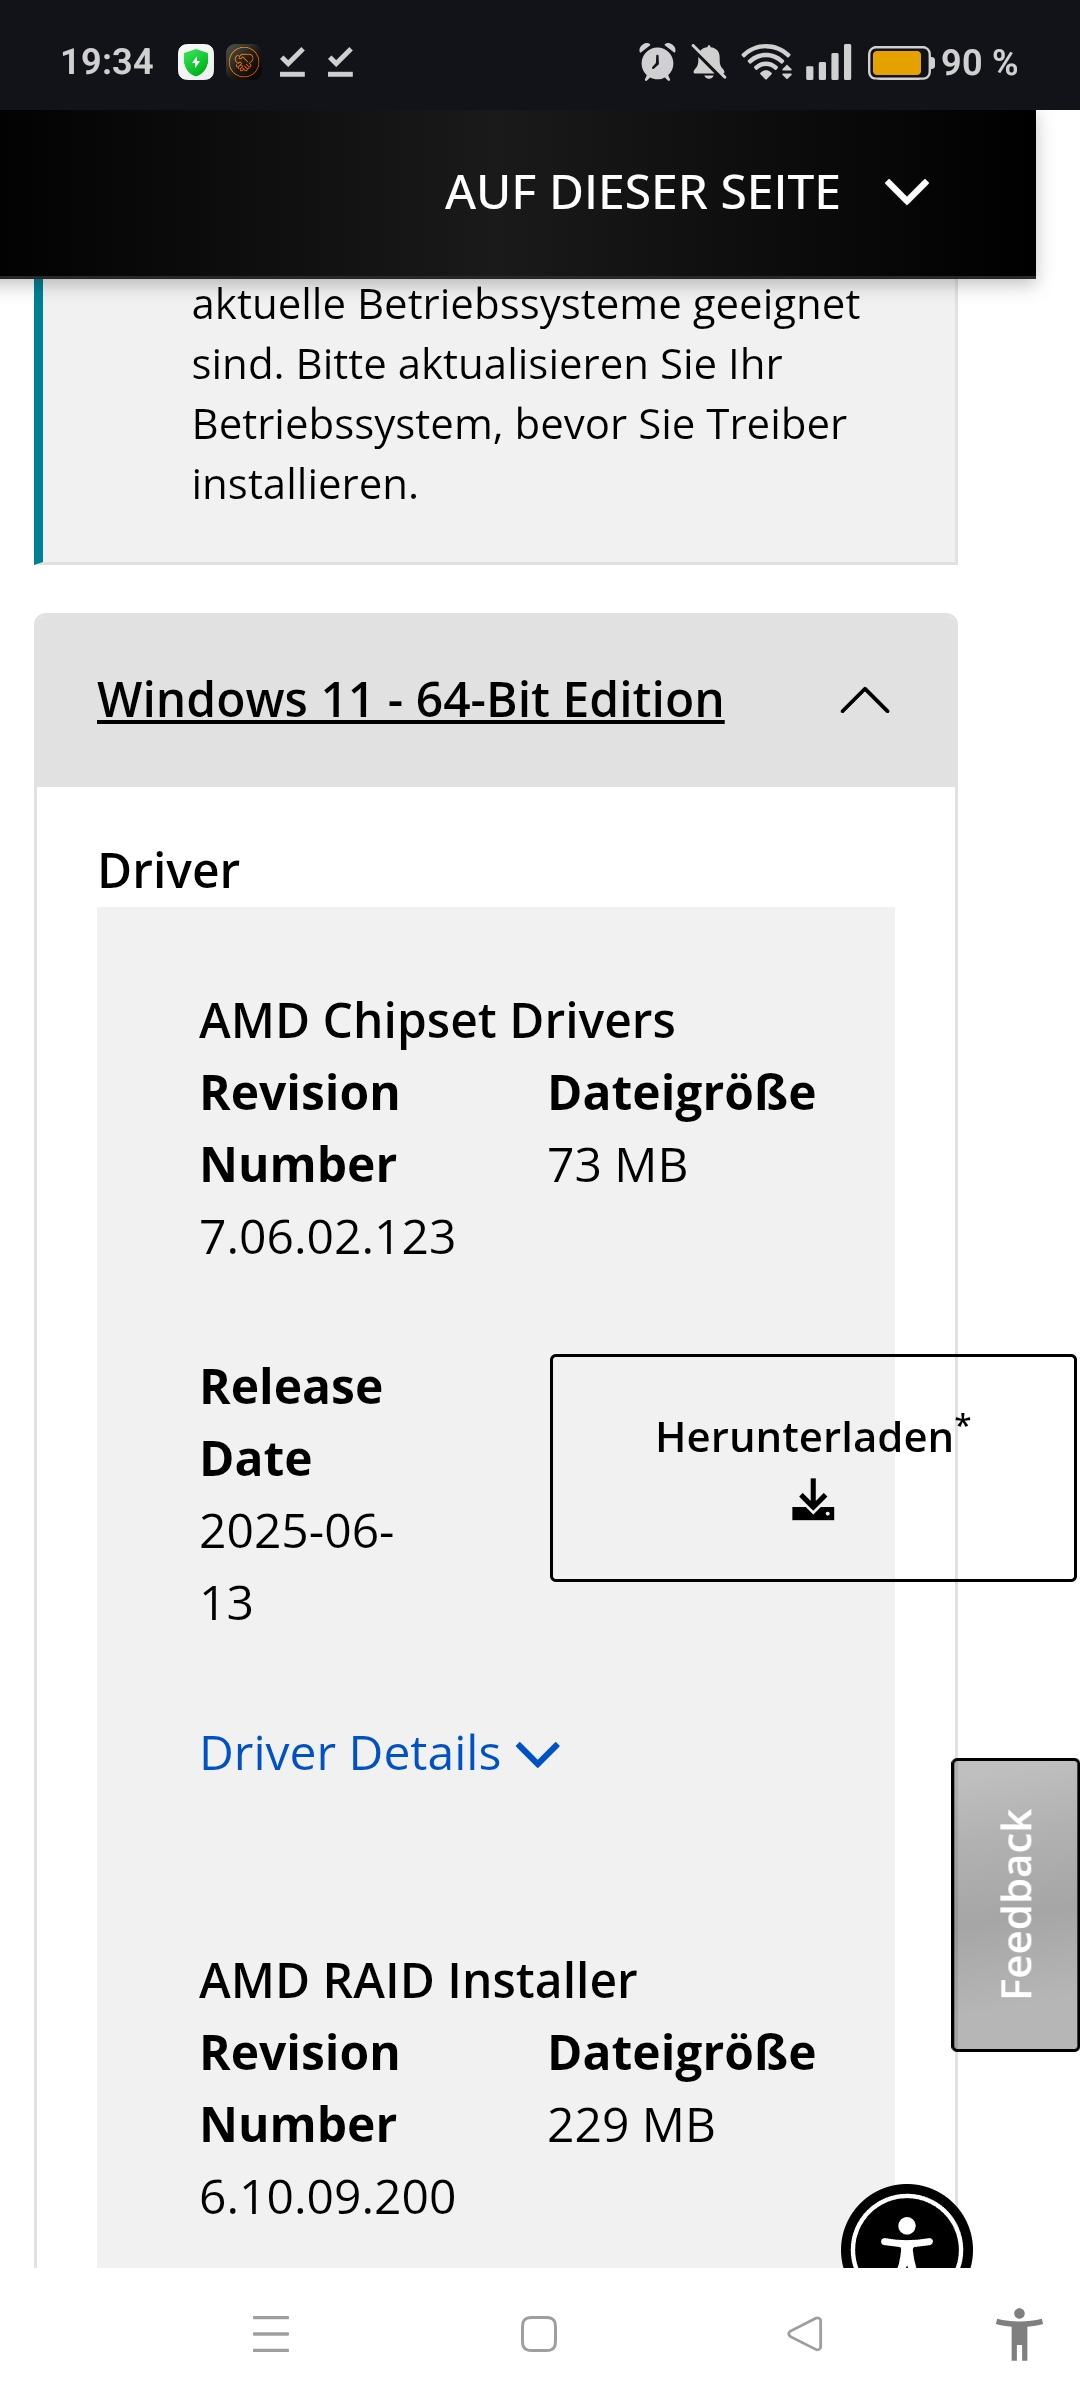Screen dimensions: 1080x2400
Task: Tap the green shield status icon
Action: (x=196, y=62)
